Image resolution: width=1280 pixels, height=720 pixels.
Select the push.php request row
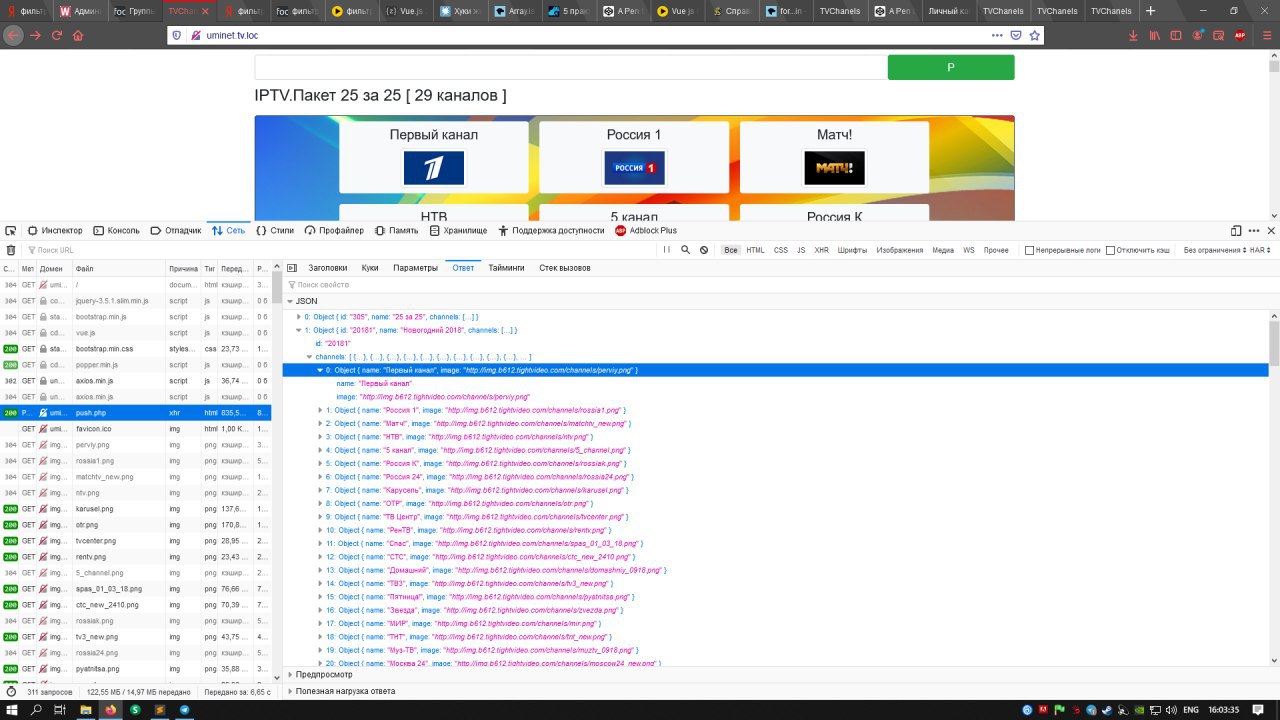[x=135, y=413]
